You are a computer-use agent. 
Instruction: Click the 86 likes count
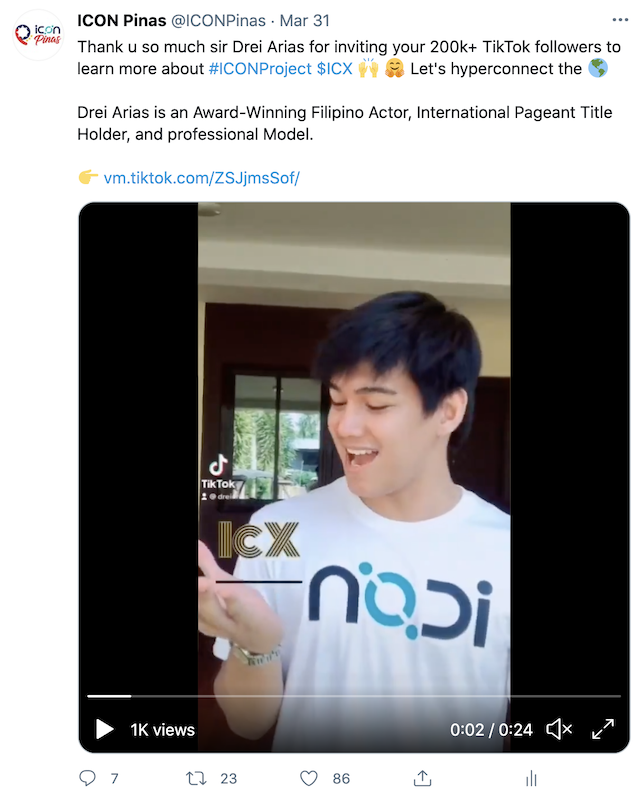click(341, 779)
